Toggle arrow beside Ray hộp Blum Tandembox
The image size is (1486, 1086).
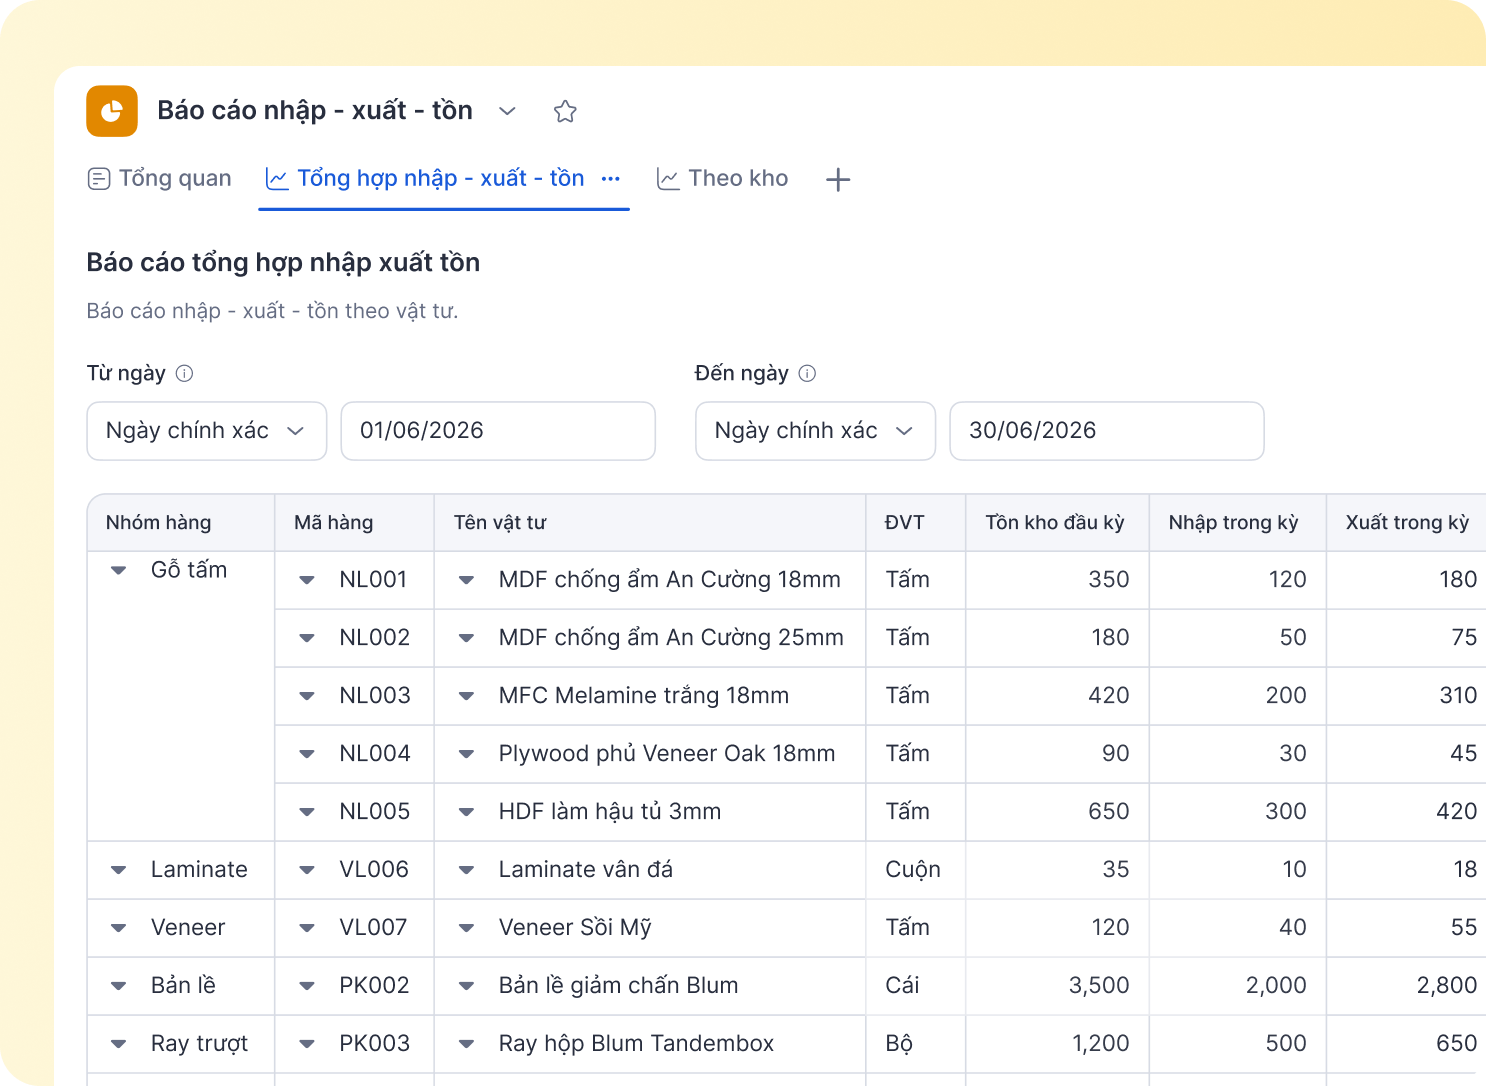pos(466,1044)
